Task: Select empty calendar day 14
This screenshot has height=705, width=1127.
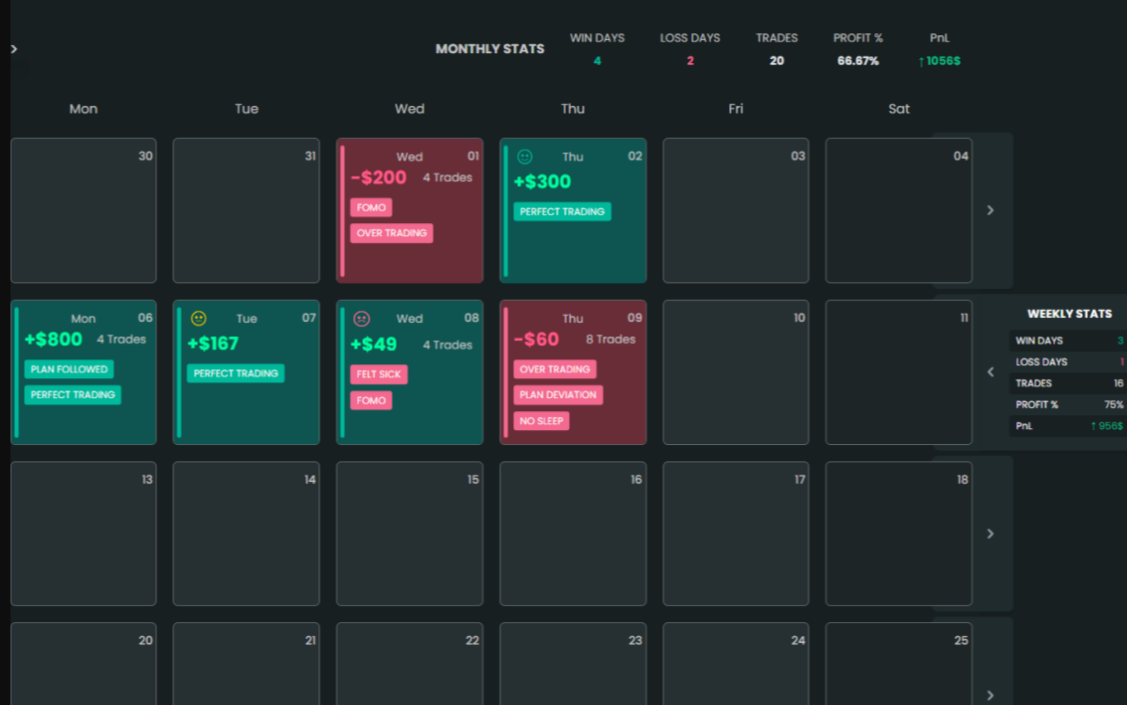Action: pyautogui.click(x=247, y=533)
